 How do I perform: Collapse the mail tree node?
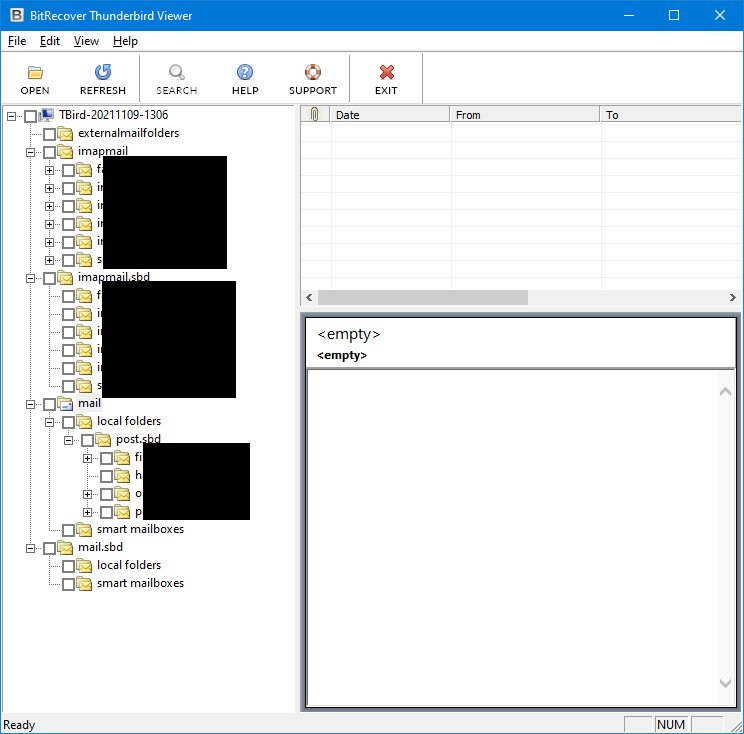click(30, 405)
